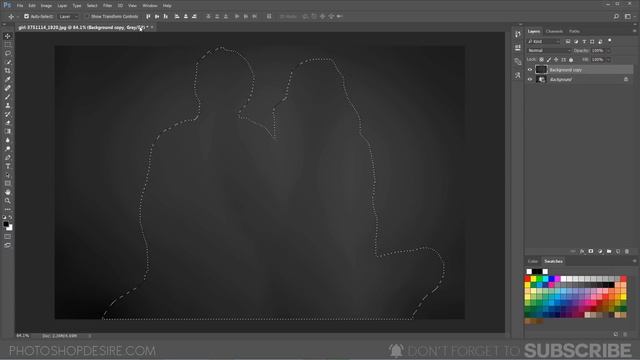Pick the white swatch atop Swatches
Image resolution: width=640 pixels, height=360 pixels.
click(x=529, y=271)
